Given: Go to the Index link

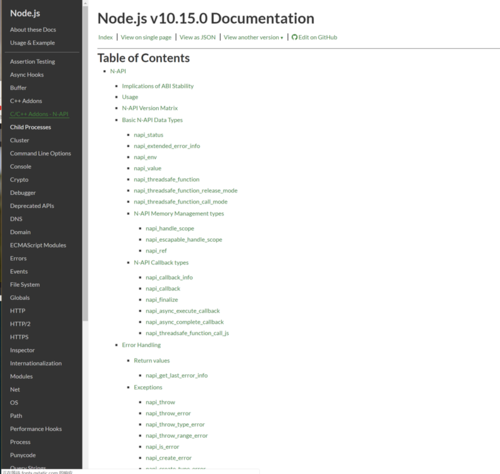Looking at the screenshot, I should [x=105, y=37].
